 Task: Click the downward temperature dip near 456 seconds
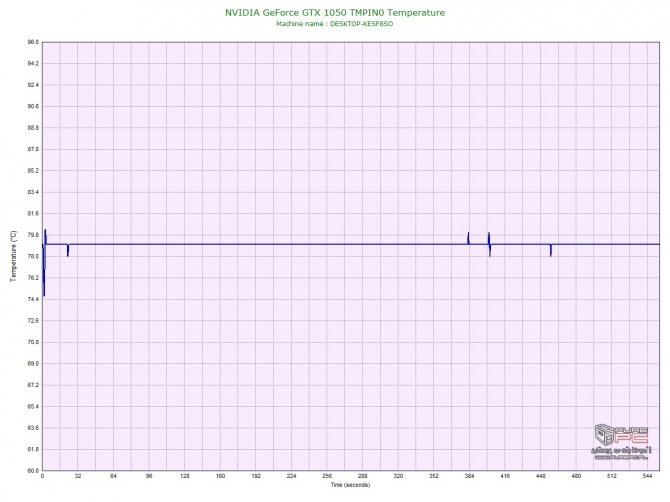click(551, 250)
